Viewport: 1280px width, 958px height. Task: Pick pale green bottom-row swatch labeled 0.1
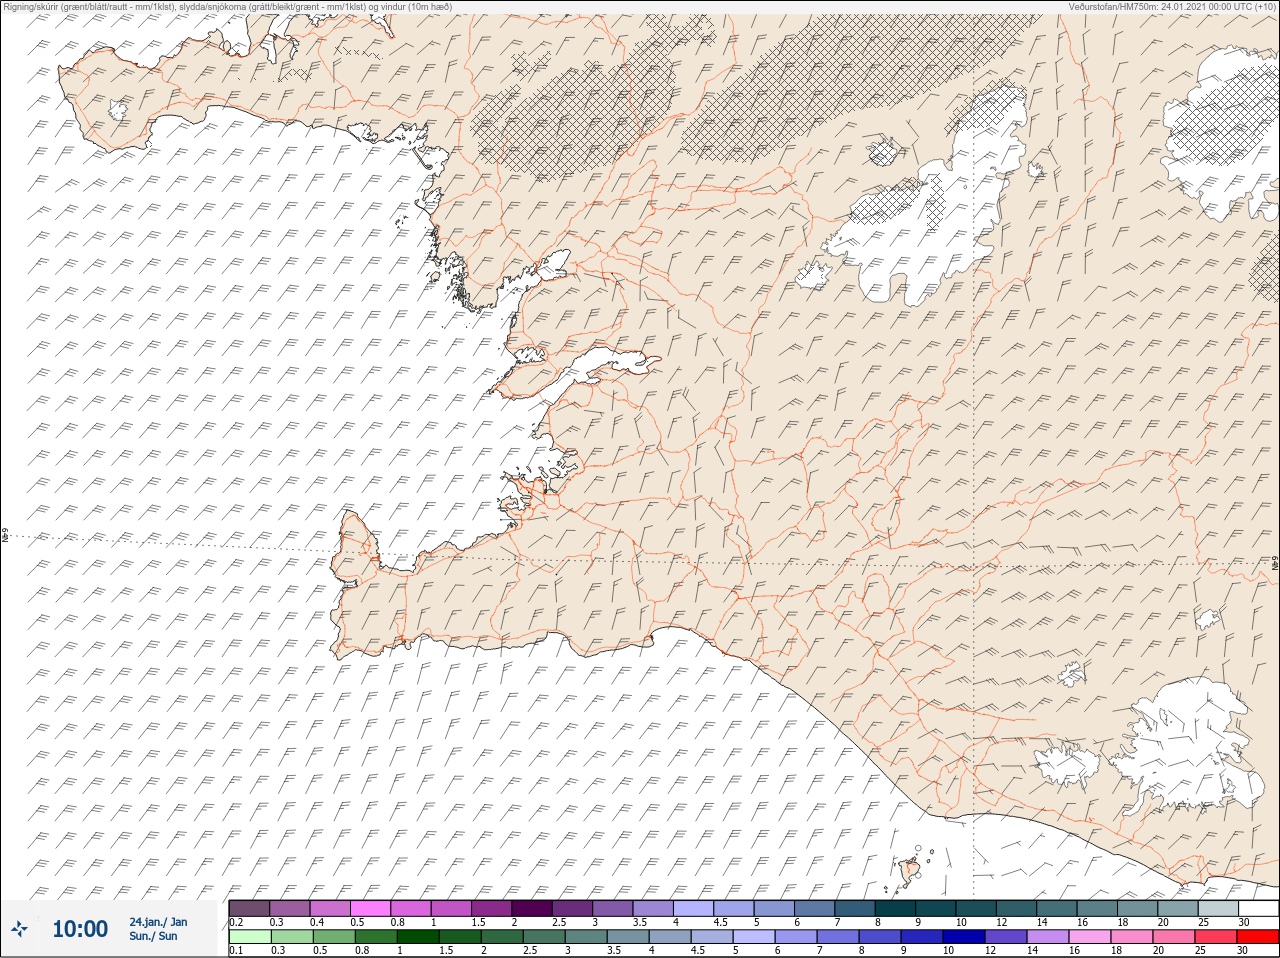point(249,937)
